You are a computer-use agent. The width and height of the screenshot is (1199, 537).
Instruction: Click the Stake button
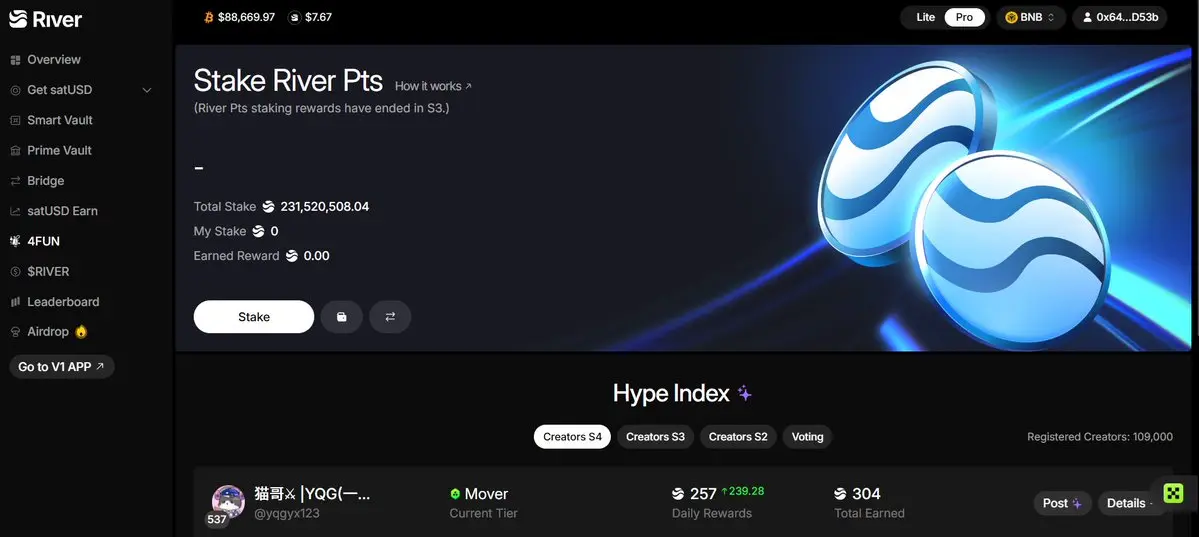(254, 317)
